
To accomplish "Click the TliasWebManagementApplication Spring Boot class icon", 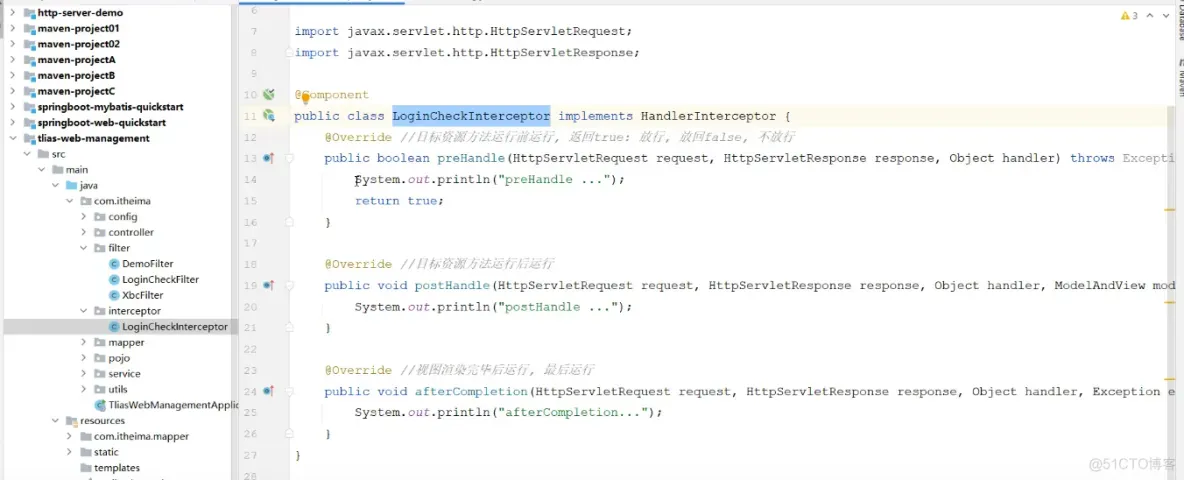I will 100,405.
